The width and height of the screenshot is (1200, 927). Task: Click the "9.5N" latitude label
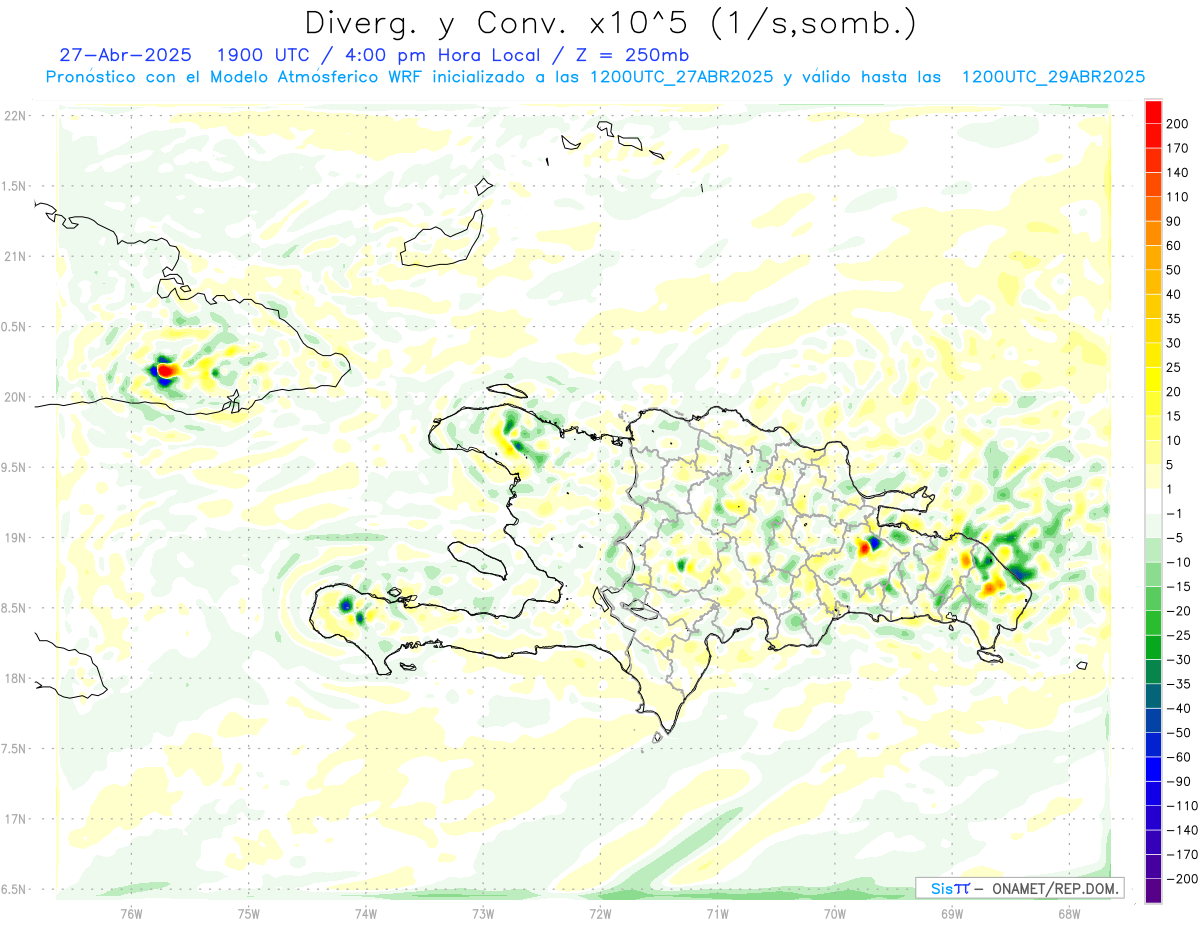[x=14, y=467]
